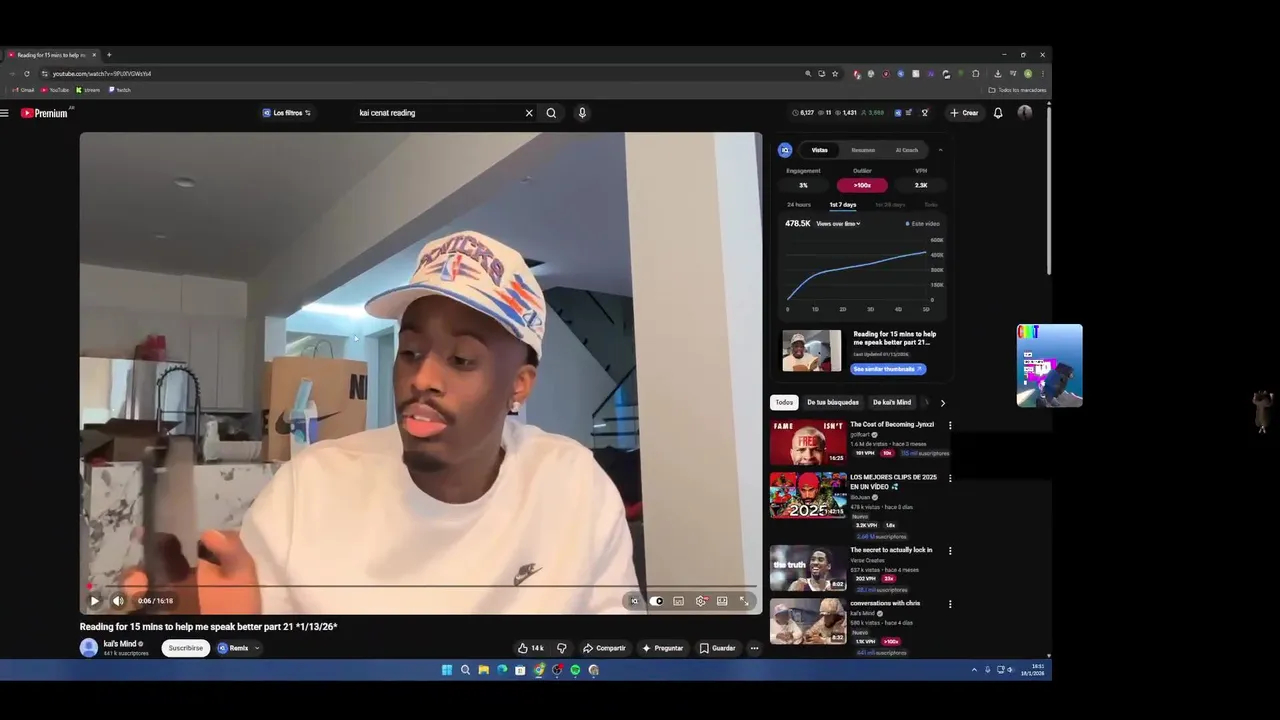
Task: Open a new browser tab
Action: 109,55
